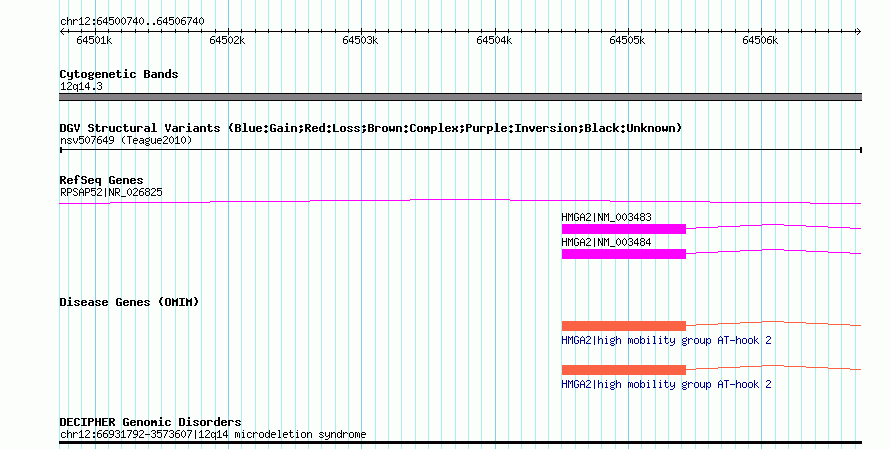This screenshot has height=449, width=890.
Task: Click the HMGA2|NM_003483 transcript label
Action: click(x=606, y=217)
